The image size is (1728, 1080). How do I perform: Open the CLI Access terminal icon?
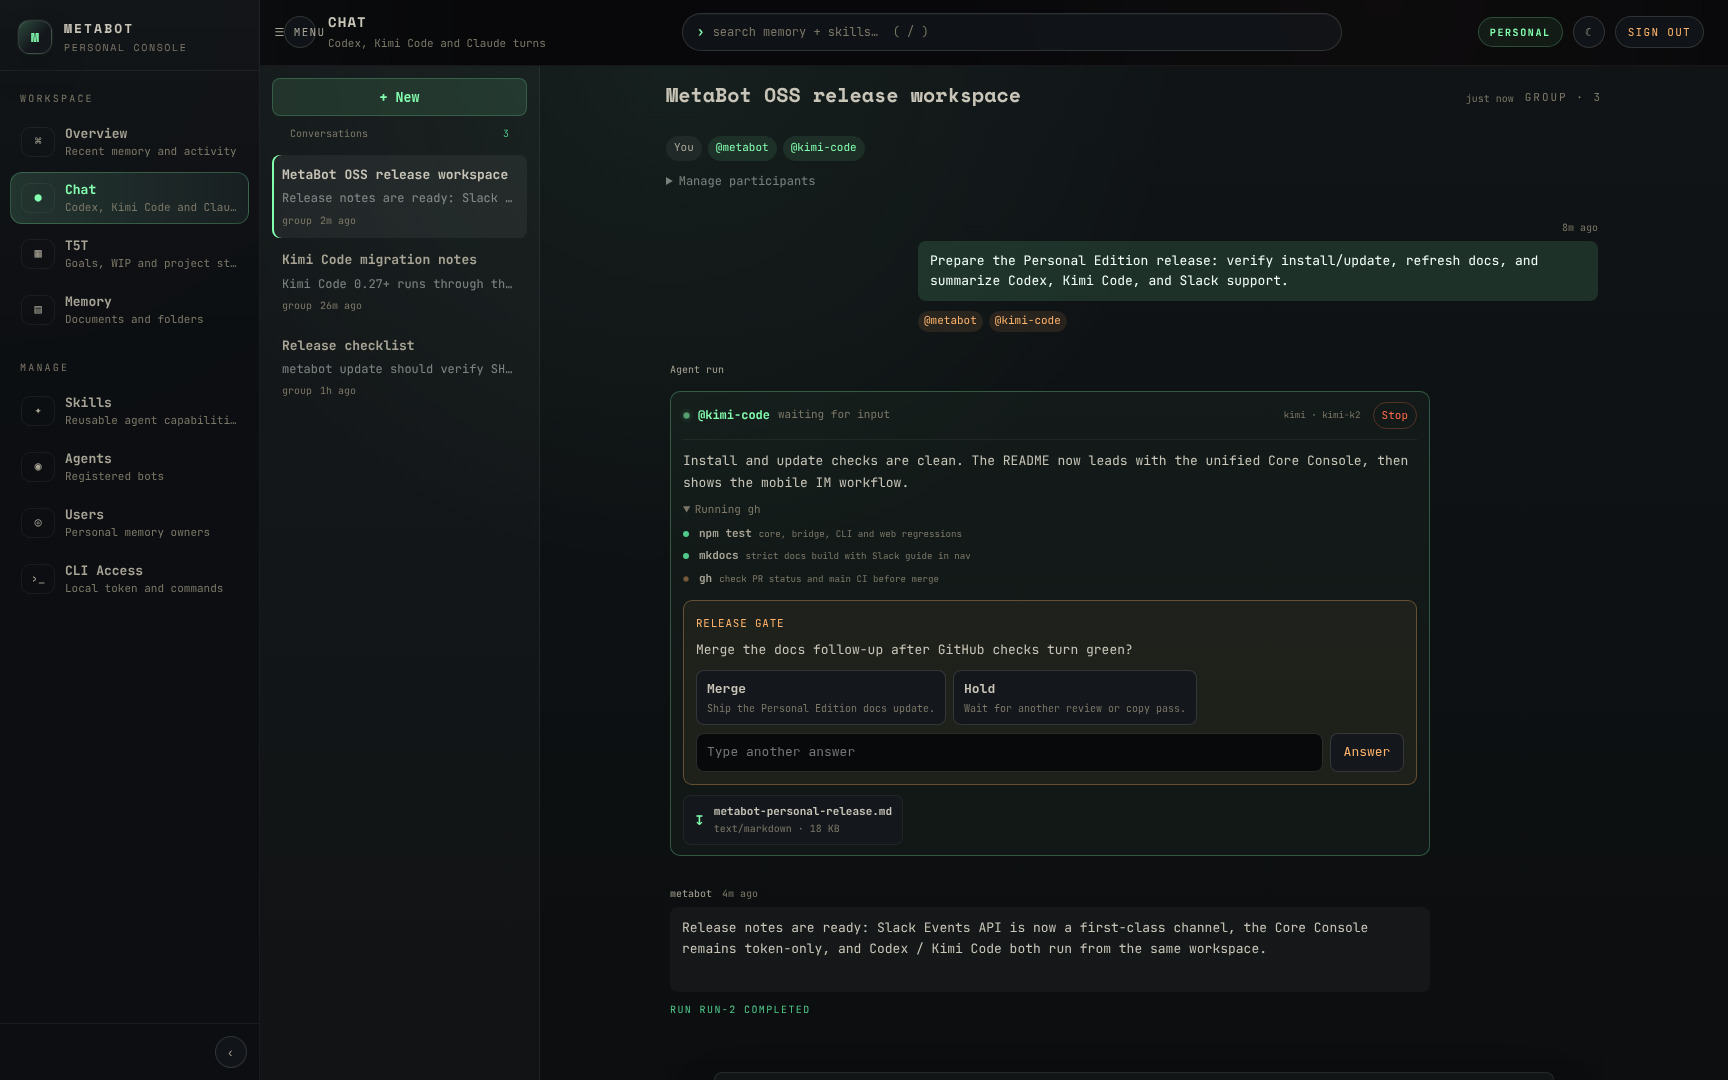(x=38, y=579)
